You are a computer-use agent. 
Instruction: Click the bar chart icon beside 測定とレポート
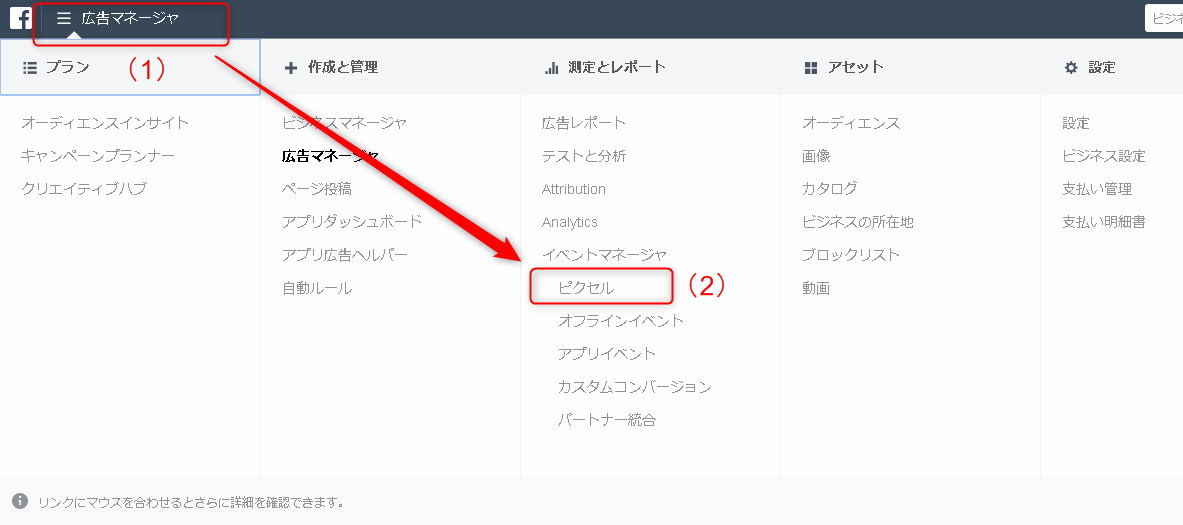tap(551, 68)
